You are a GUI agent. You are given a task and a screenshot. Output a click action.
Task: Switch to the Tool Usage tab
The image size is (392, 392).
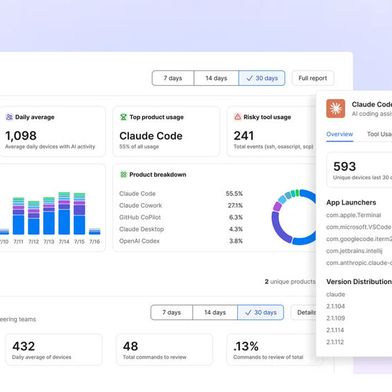379,134
